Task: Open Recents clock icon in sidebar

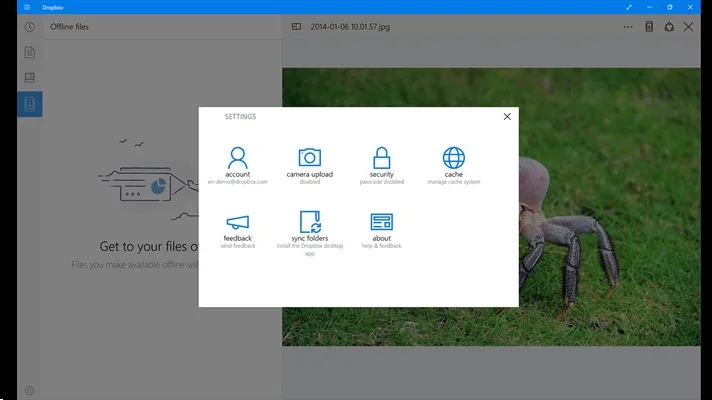Action: 30,27
